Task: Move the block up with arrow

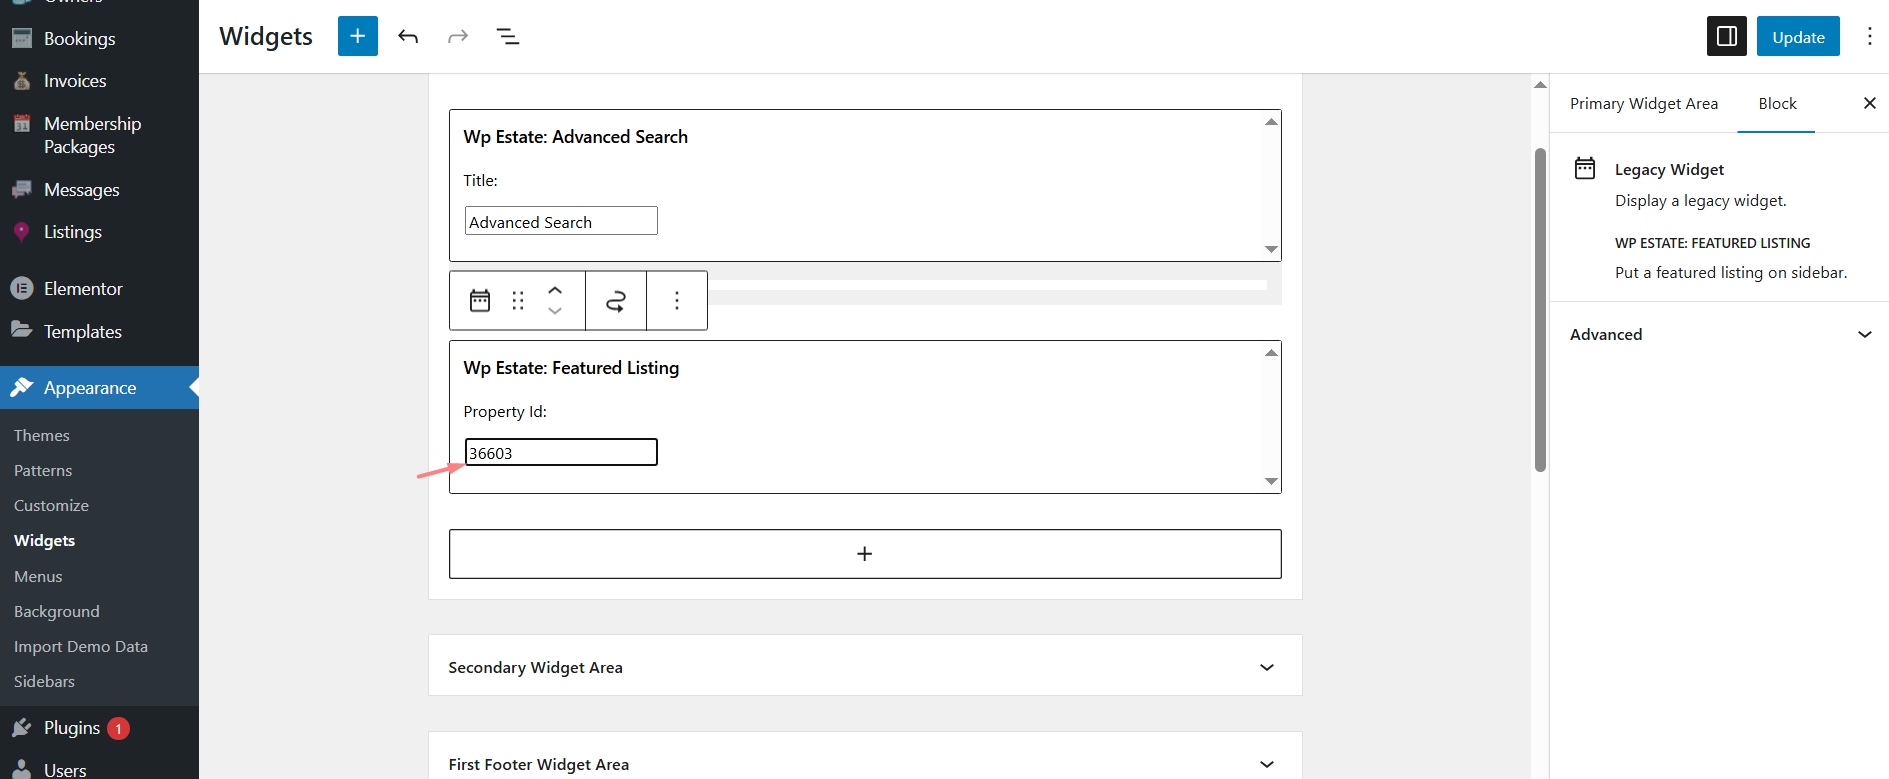Action: click(555, 290)
